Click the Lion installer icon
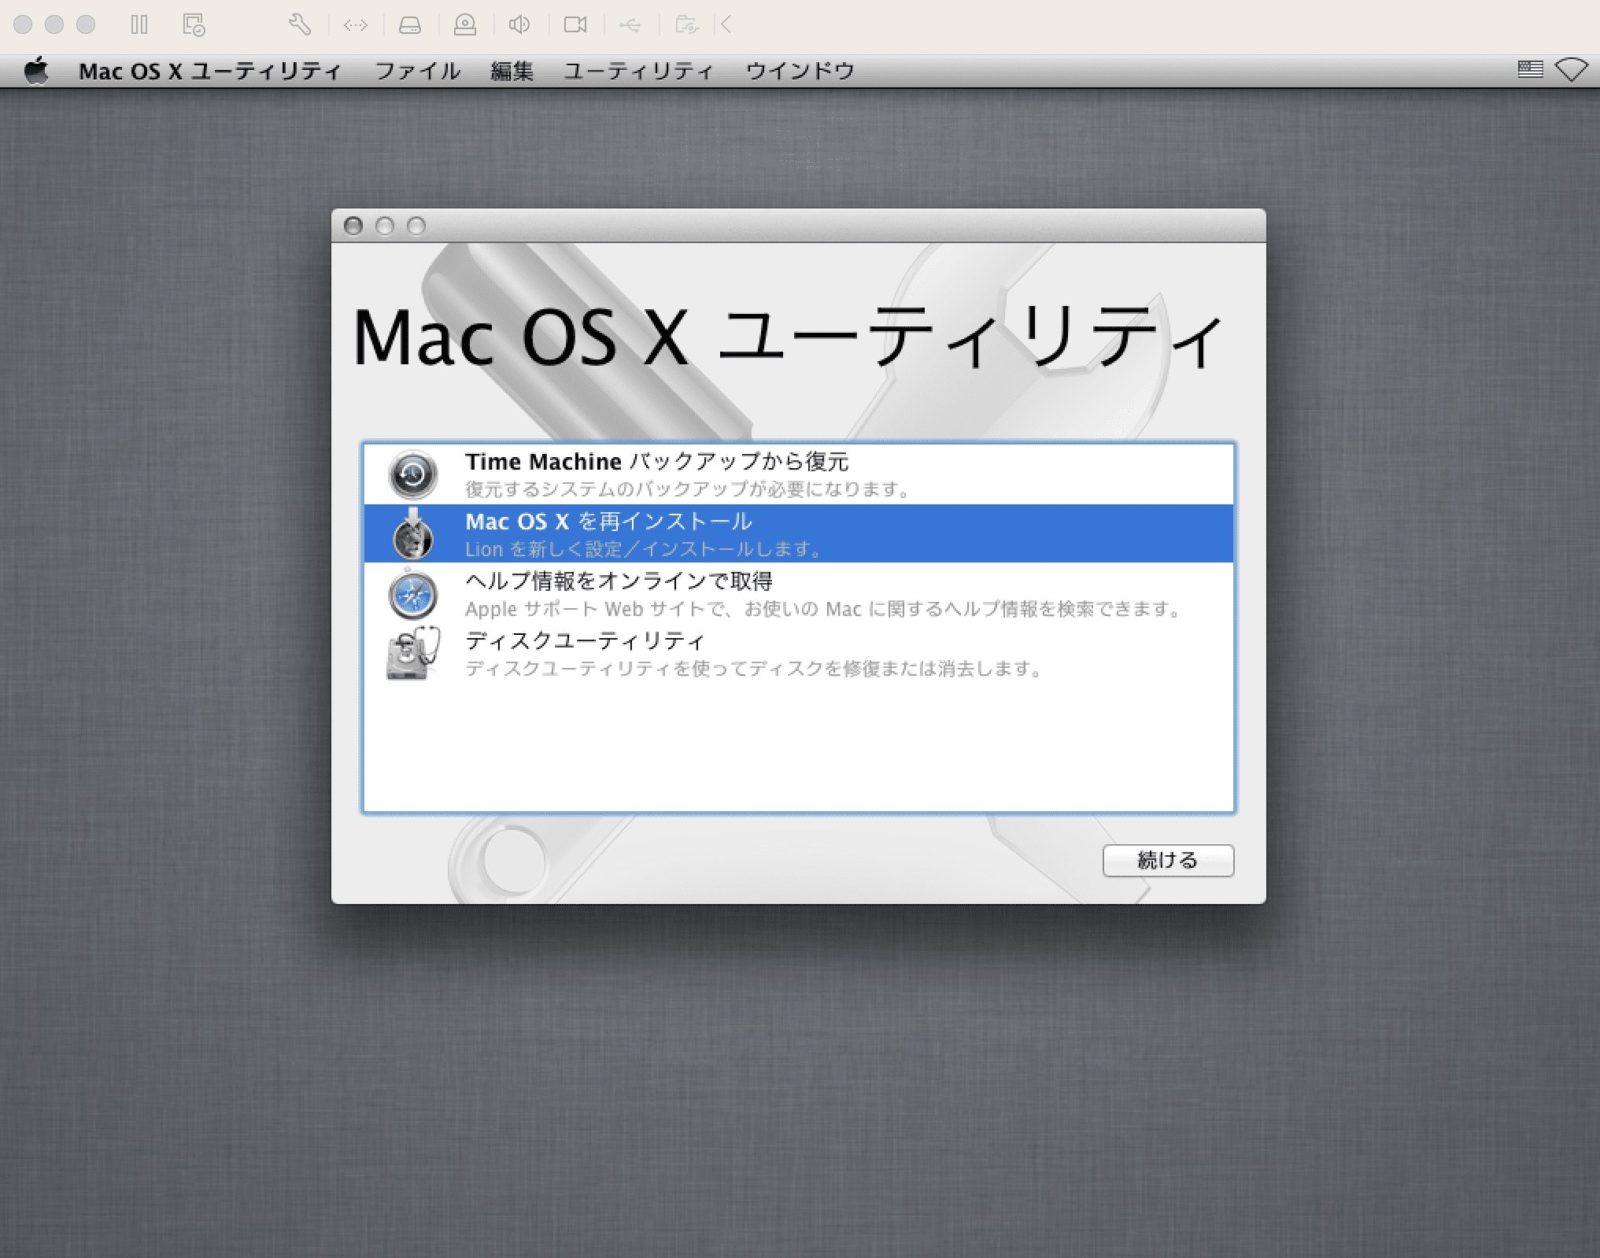Screen dimensions: 1600x1258 click(413, 534)
